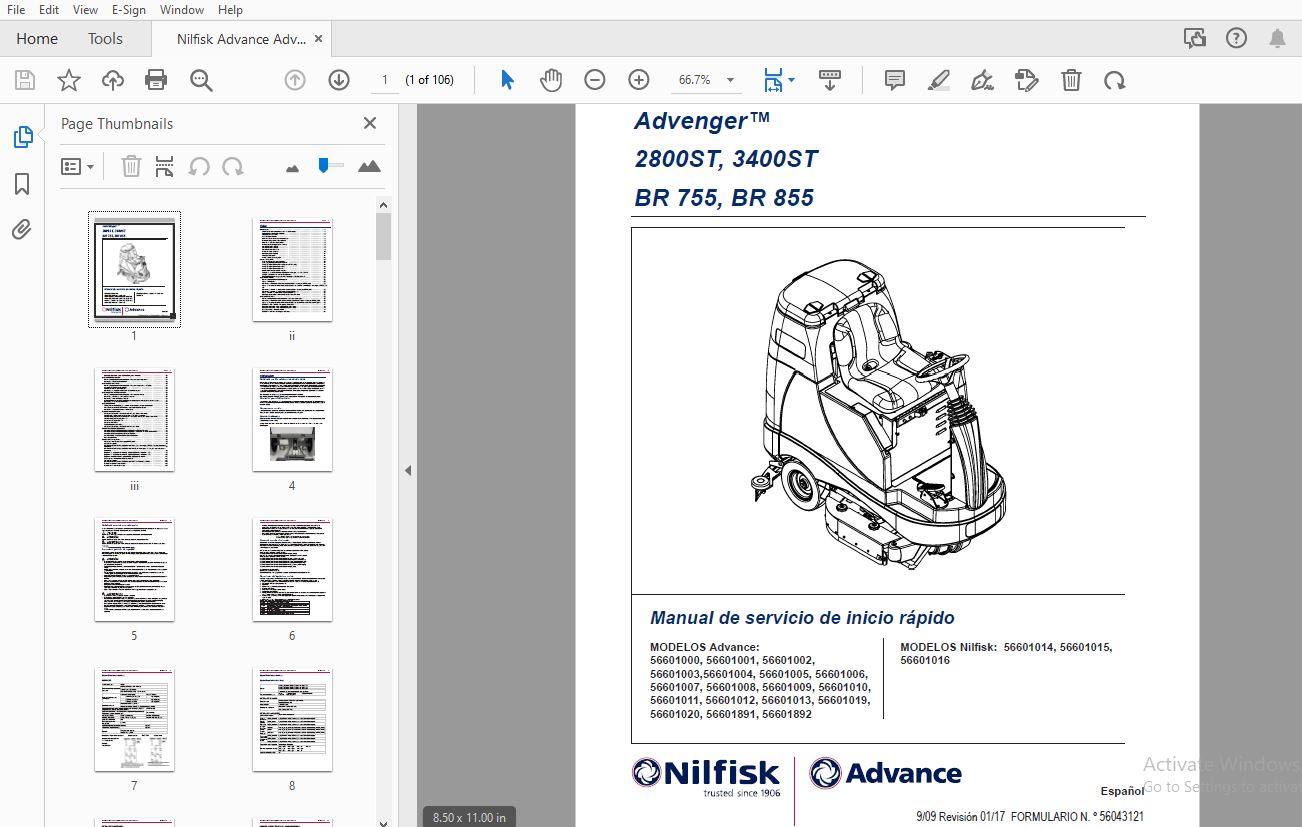1302x827 pixels.
Task: Click the "(1 of 106)" page count text
Action: coord(429,80)
